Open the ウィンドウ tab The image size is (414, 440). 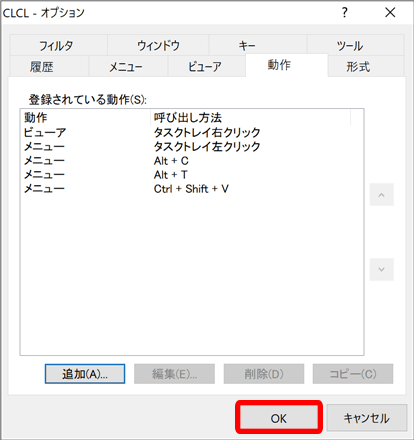coord(158,45)
